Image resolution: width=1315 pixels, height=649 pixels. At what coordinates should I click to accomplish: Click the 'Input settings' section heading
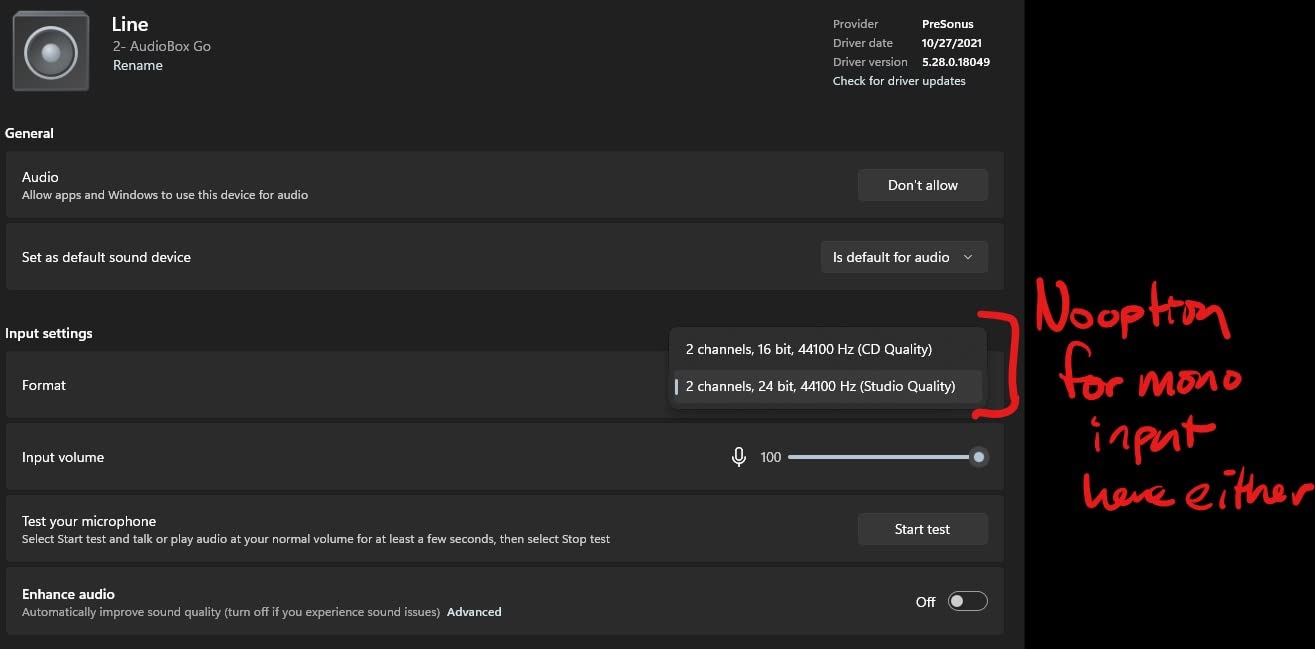[49, 333]
